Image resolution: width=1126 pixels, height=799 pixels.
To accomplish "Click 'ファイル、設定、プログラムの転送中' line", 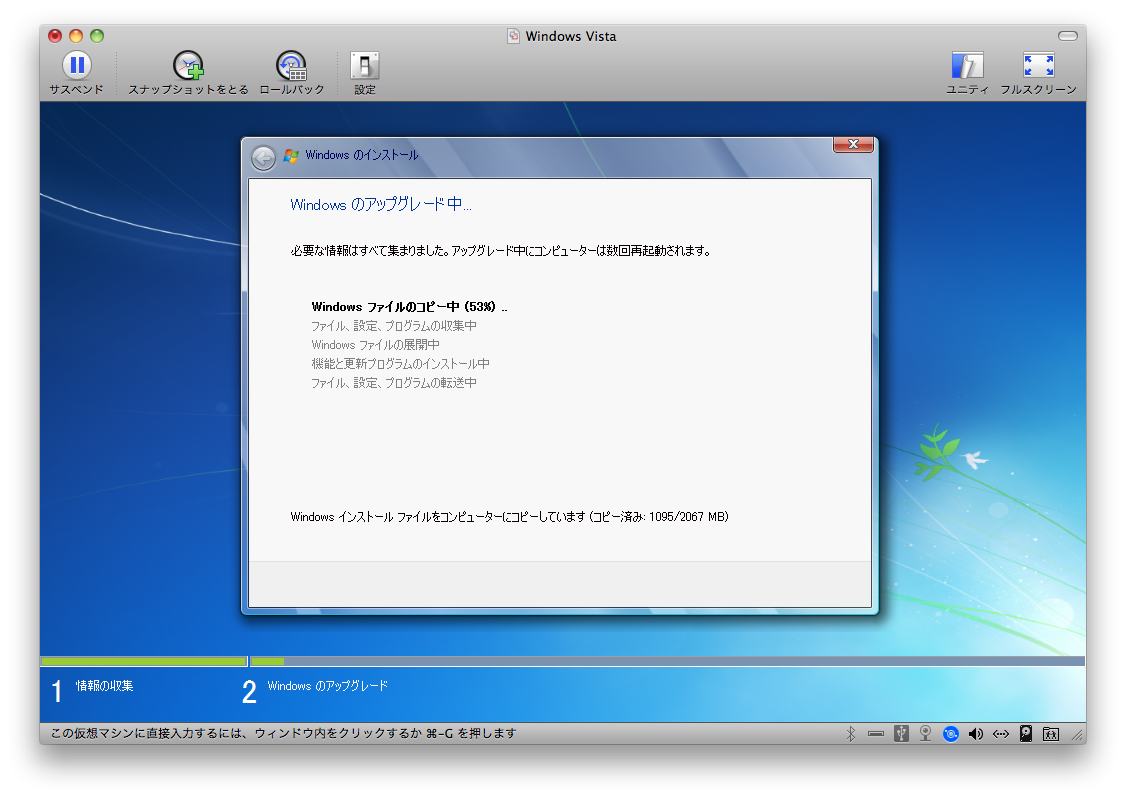I will (394, 383).
